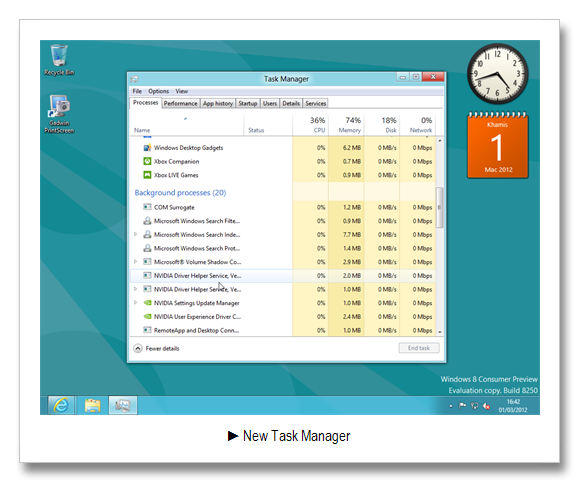Viewport: 580px width, 483px height.
Task: Switch to the App history tab
Action: tap(218, 104)
